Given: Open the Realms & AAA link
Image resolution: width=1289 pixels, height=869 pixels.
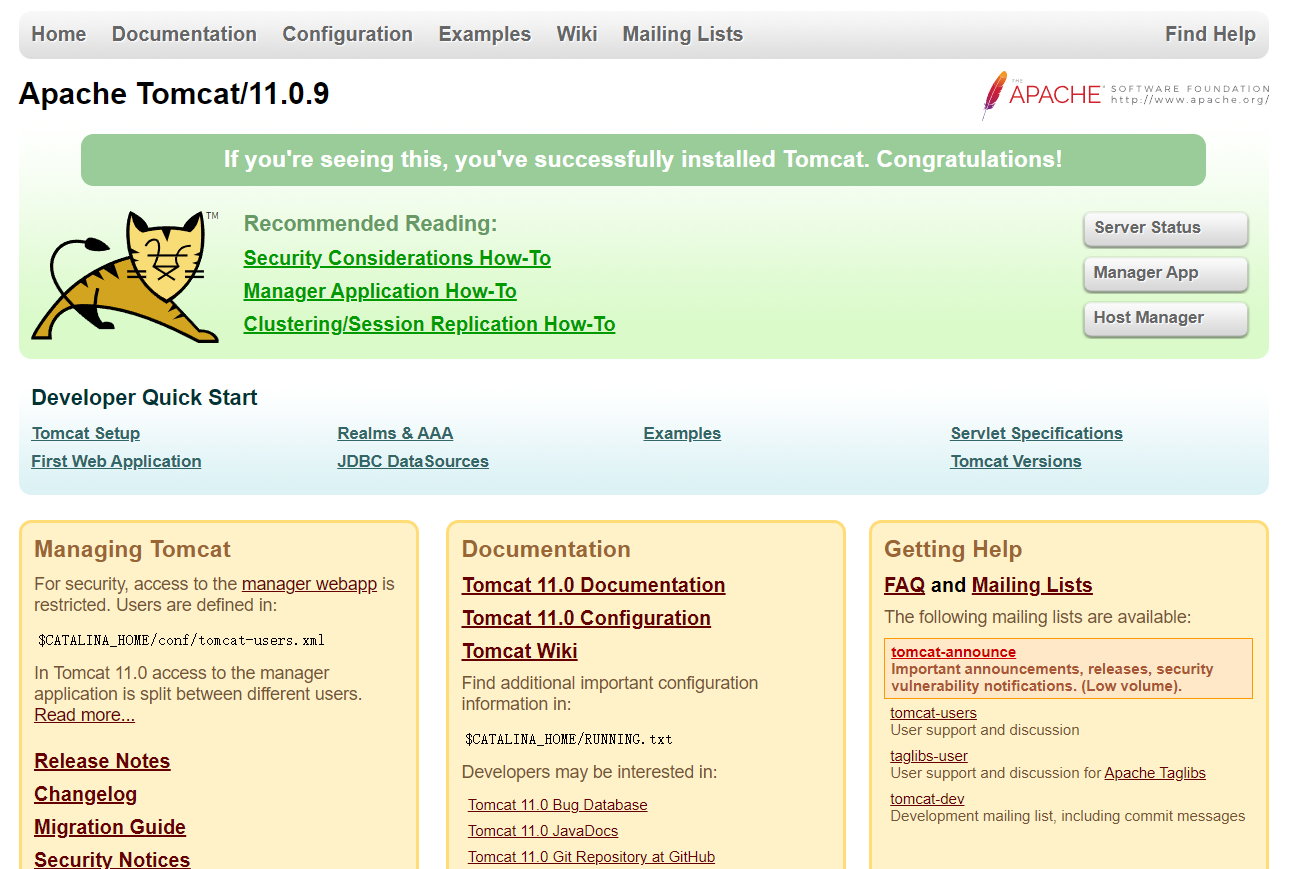Looking at the screenshot, I should pos(395,433).
